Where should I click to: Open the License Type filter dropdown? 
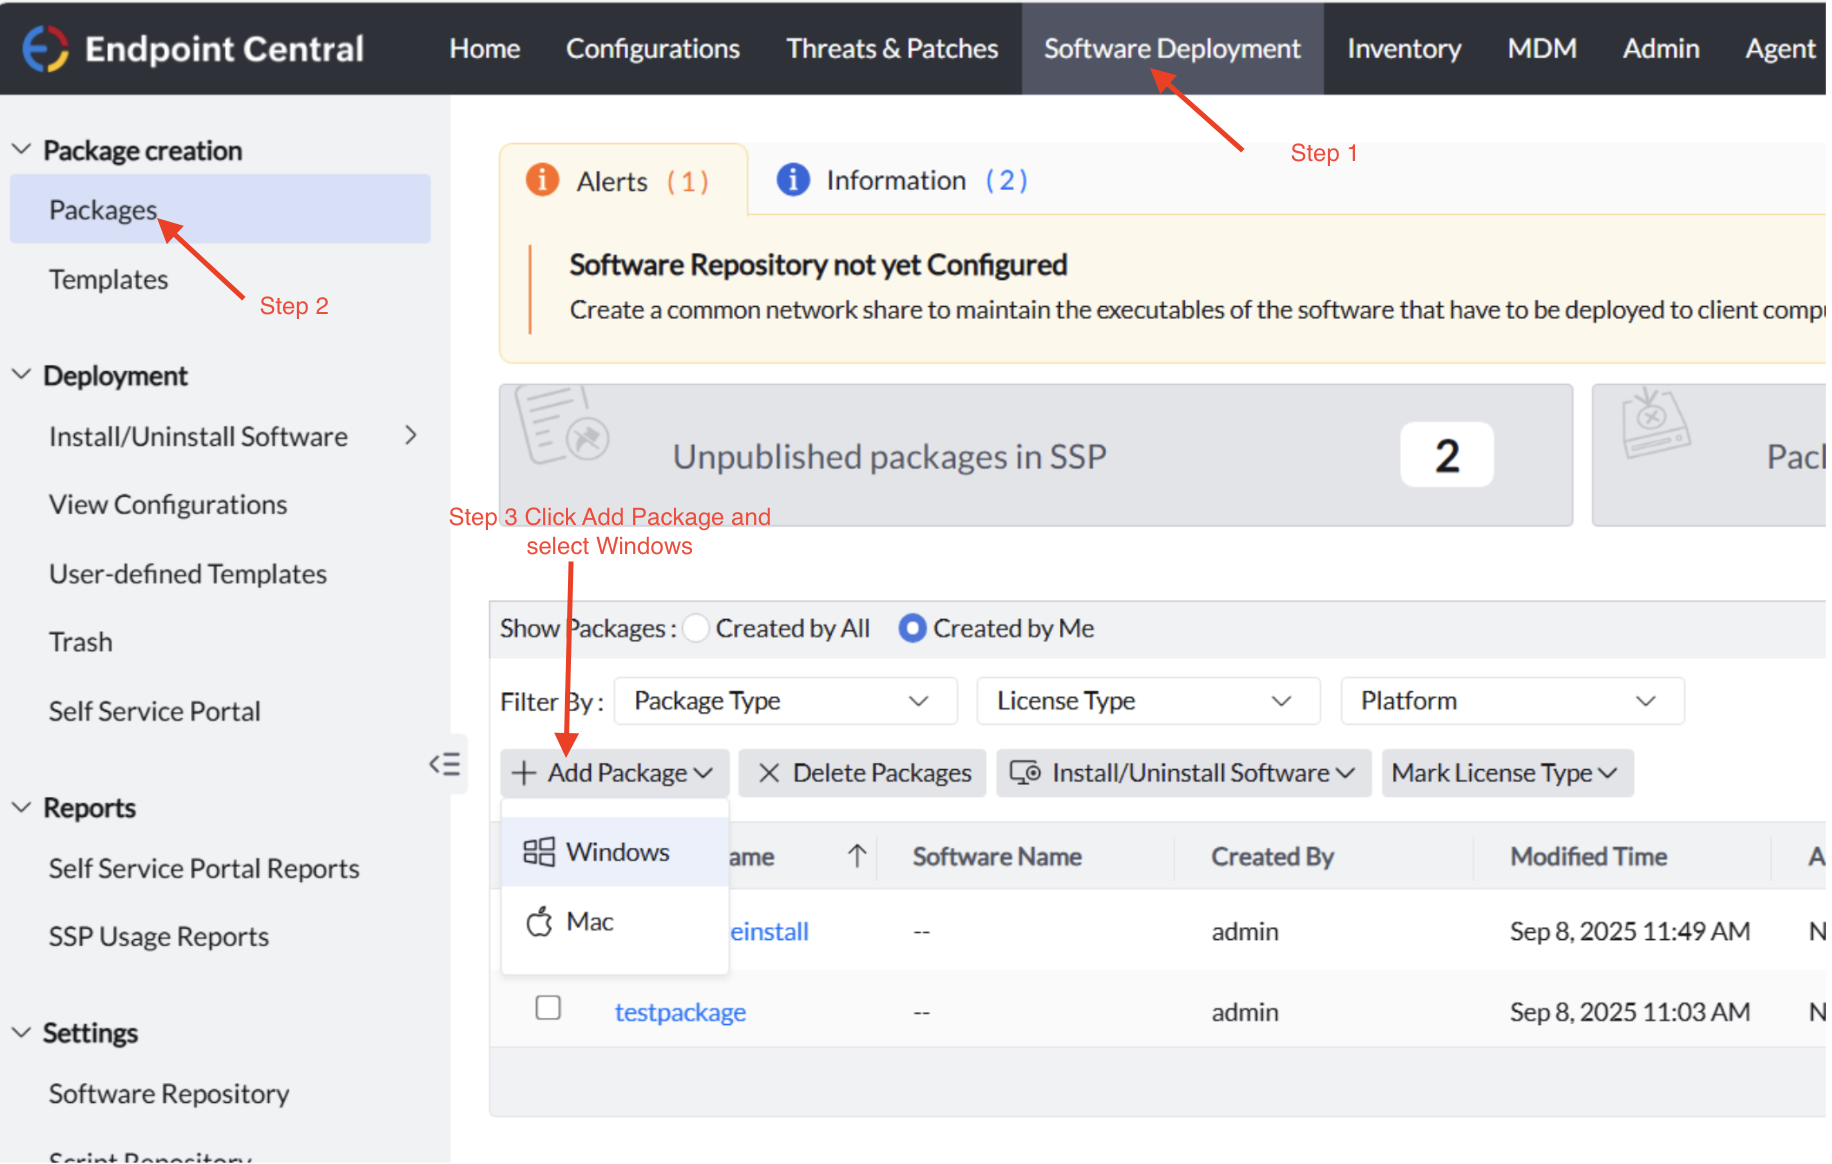tap(1147, 701)
